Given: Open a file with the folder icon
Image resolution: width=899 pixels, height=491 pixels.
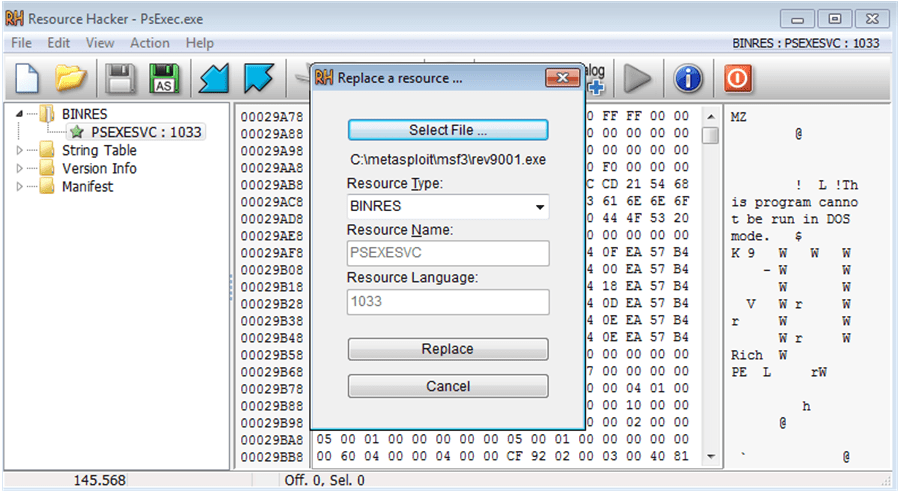Looking at the screenshot, I should click(70, 79).
